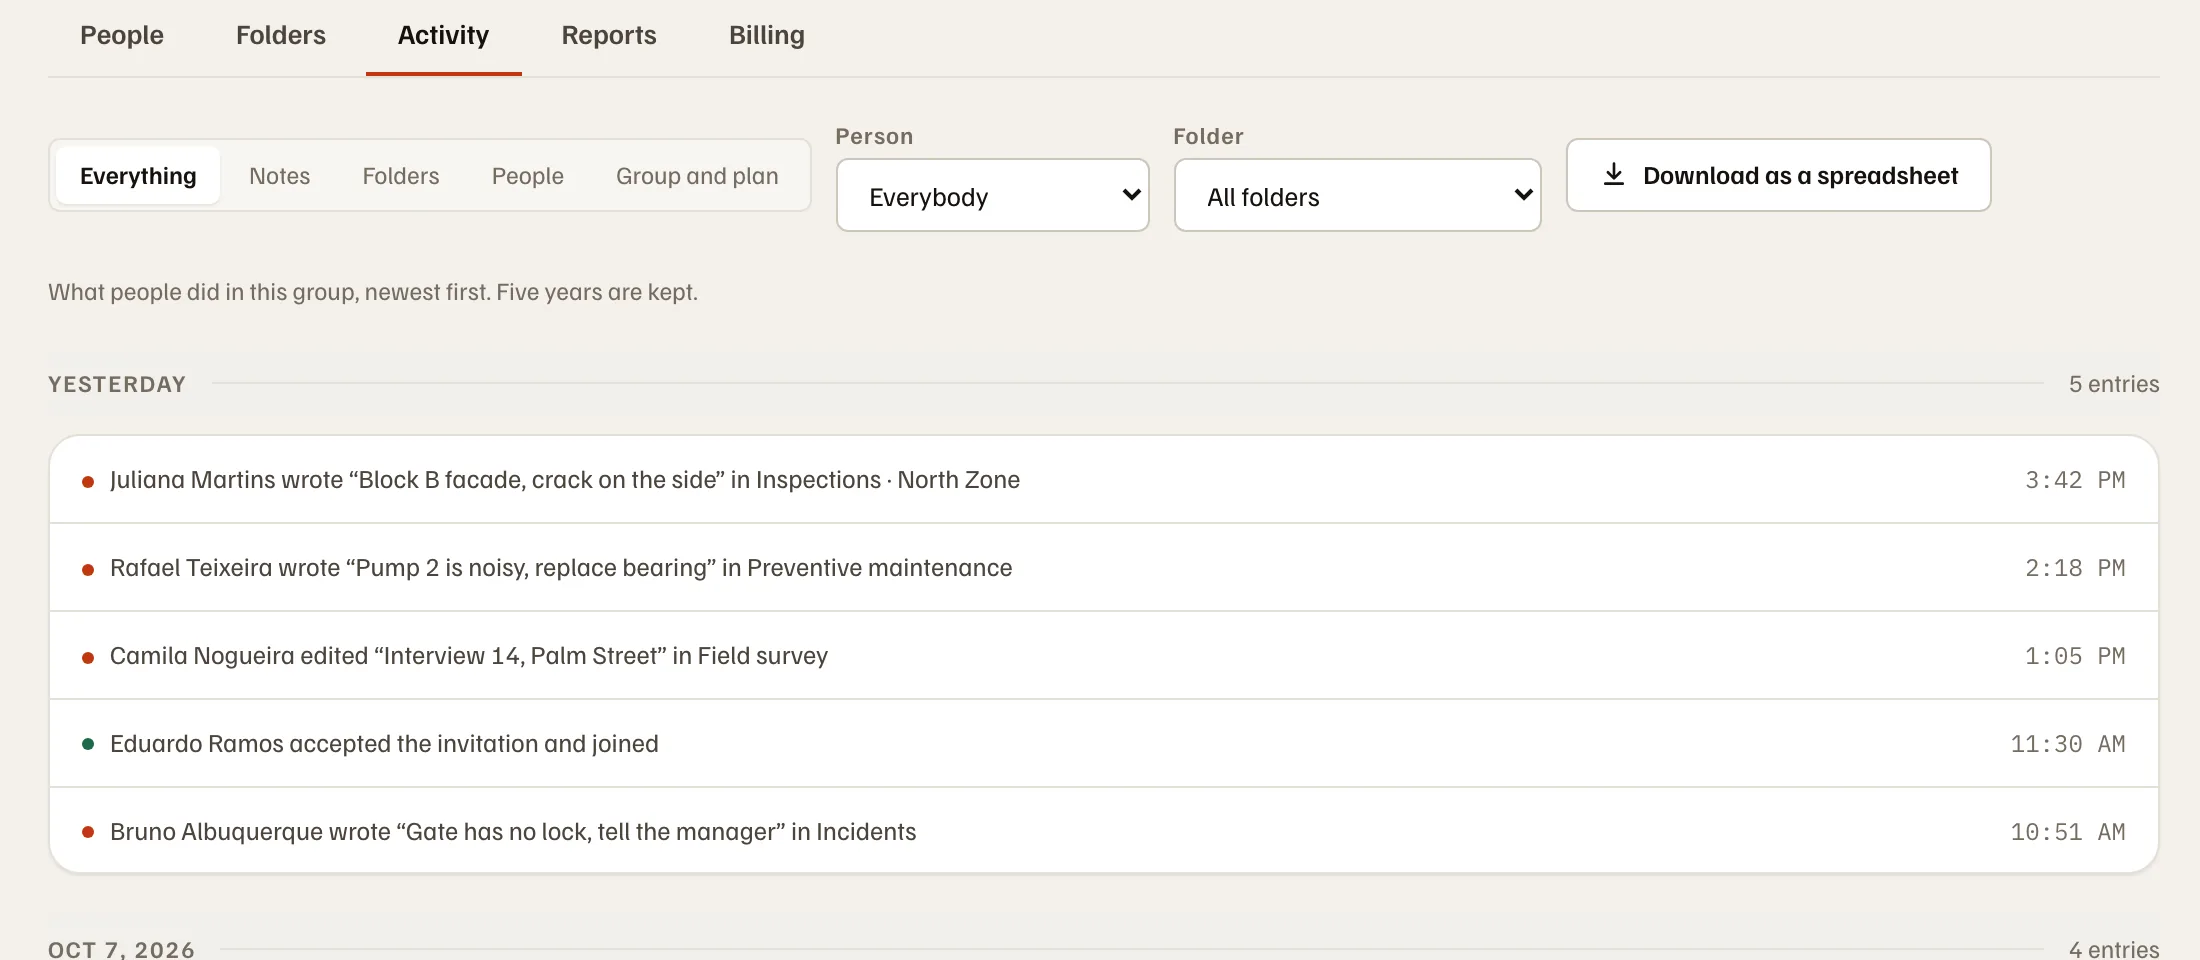Image resolution: width=2200 pixels, height=960 pixels.
Task: Switch to the People top tab
Action: pos(122,36)
